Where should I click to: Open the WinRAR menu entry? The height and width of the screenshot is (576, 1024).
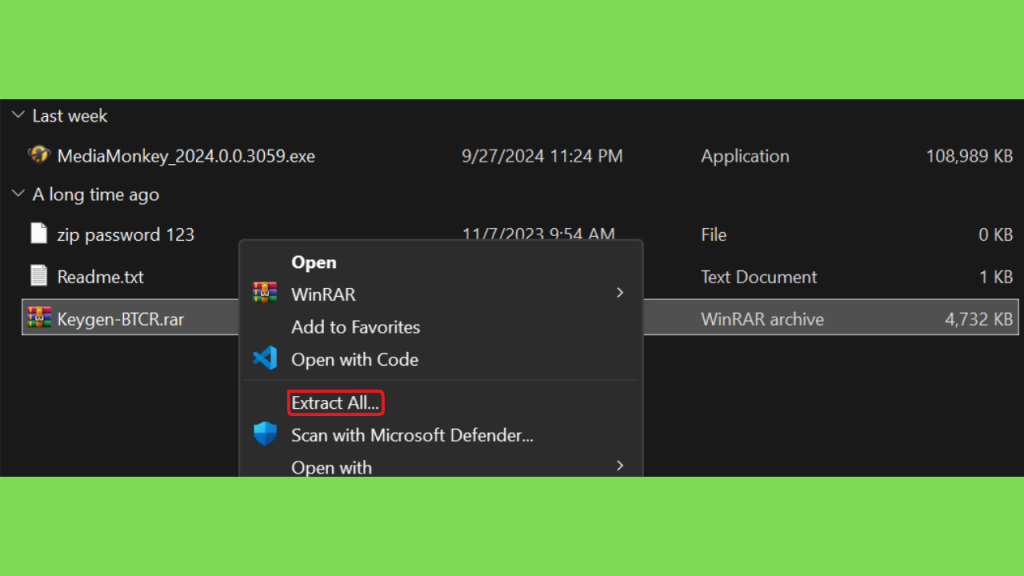[x=323, y=295]
